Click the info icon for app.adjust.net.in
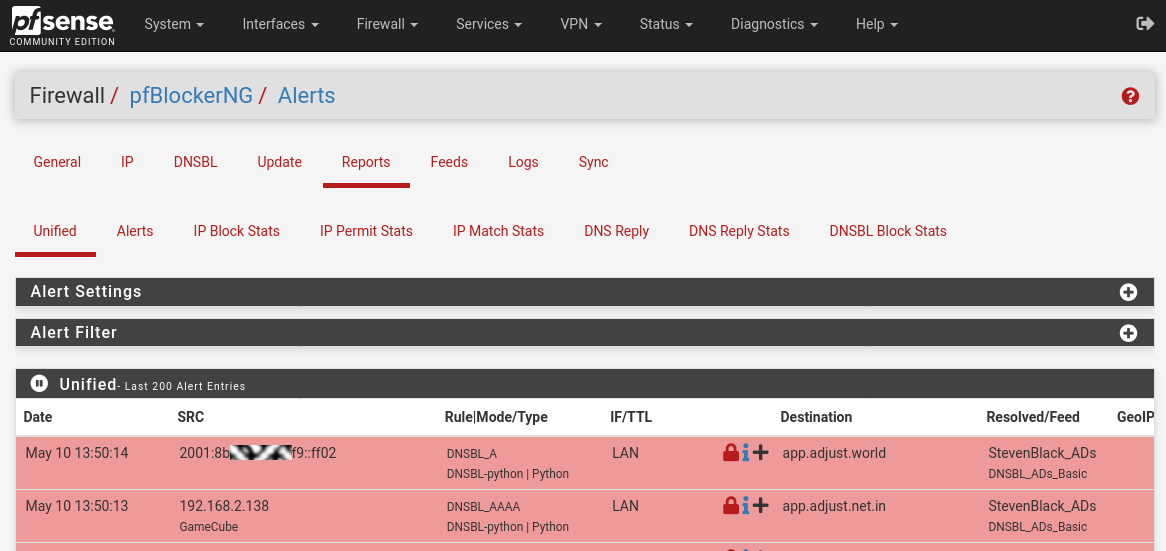Screen dimensions: 1166x551 tap(745, 506)
